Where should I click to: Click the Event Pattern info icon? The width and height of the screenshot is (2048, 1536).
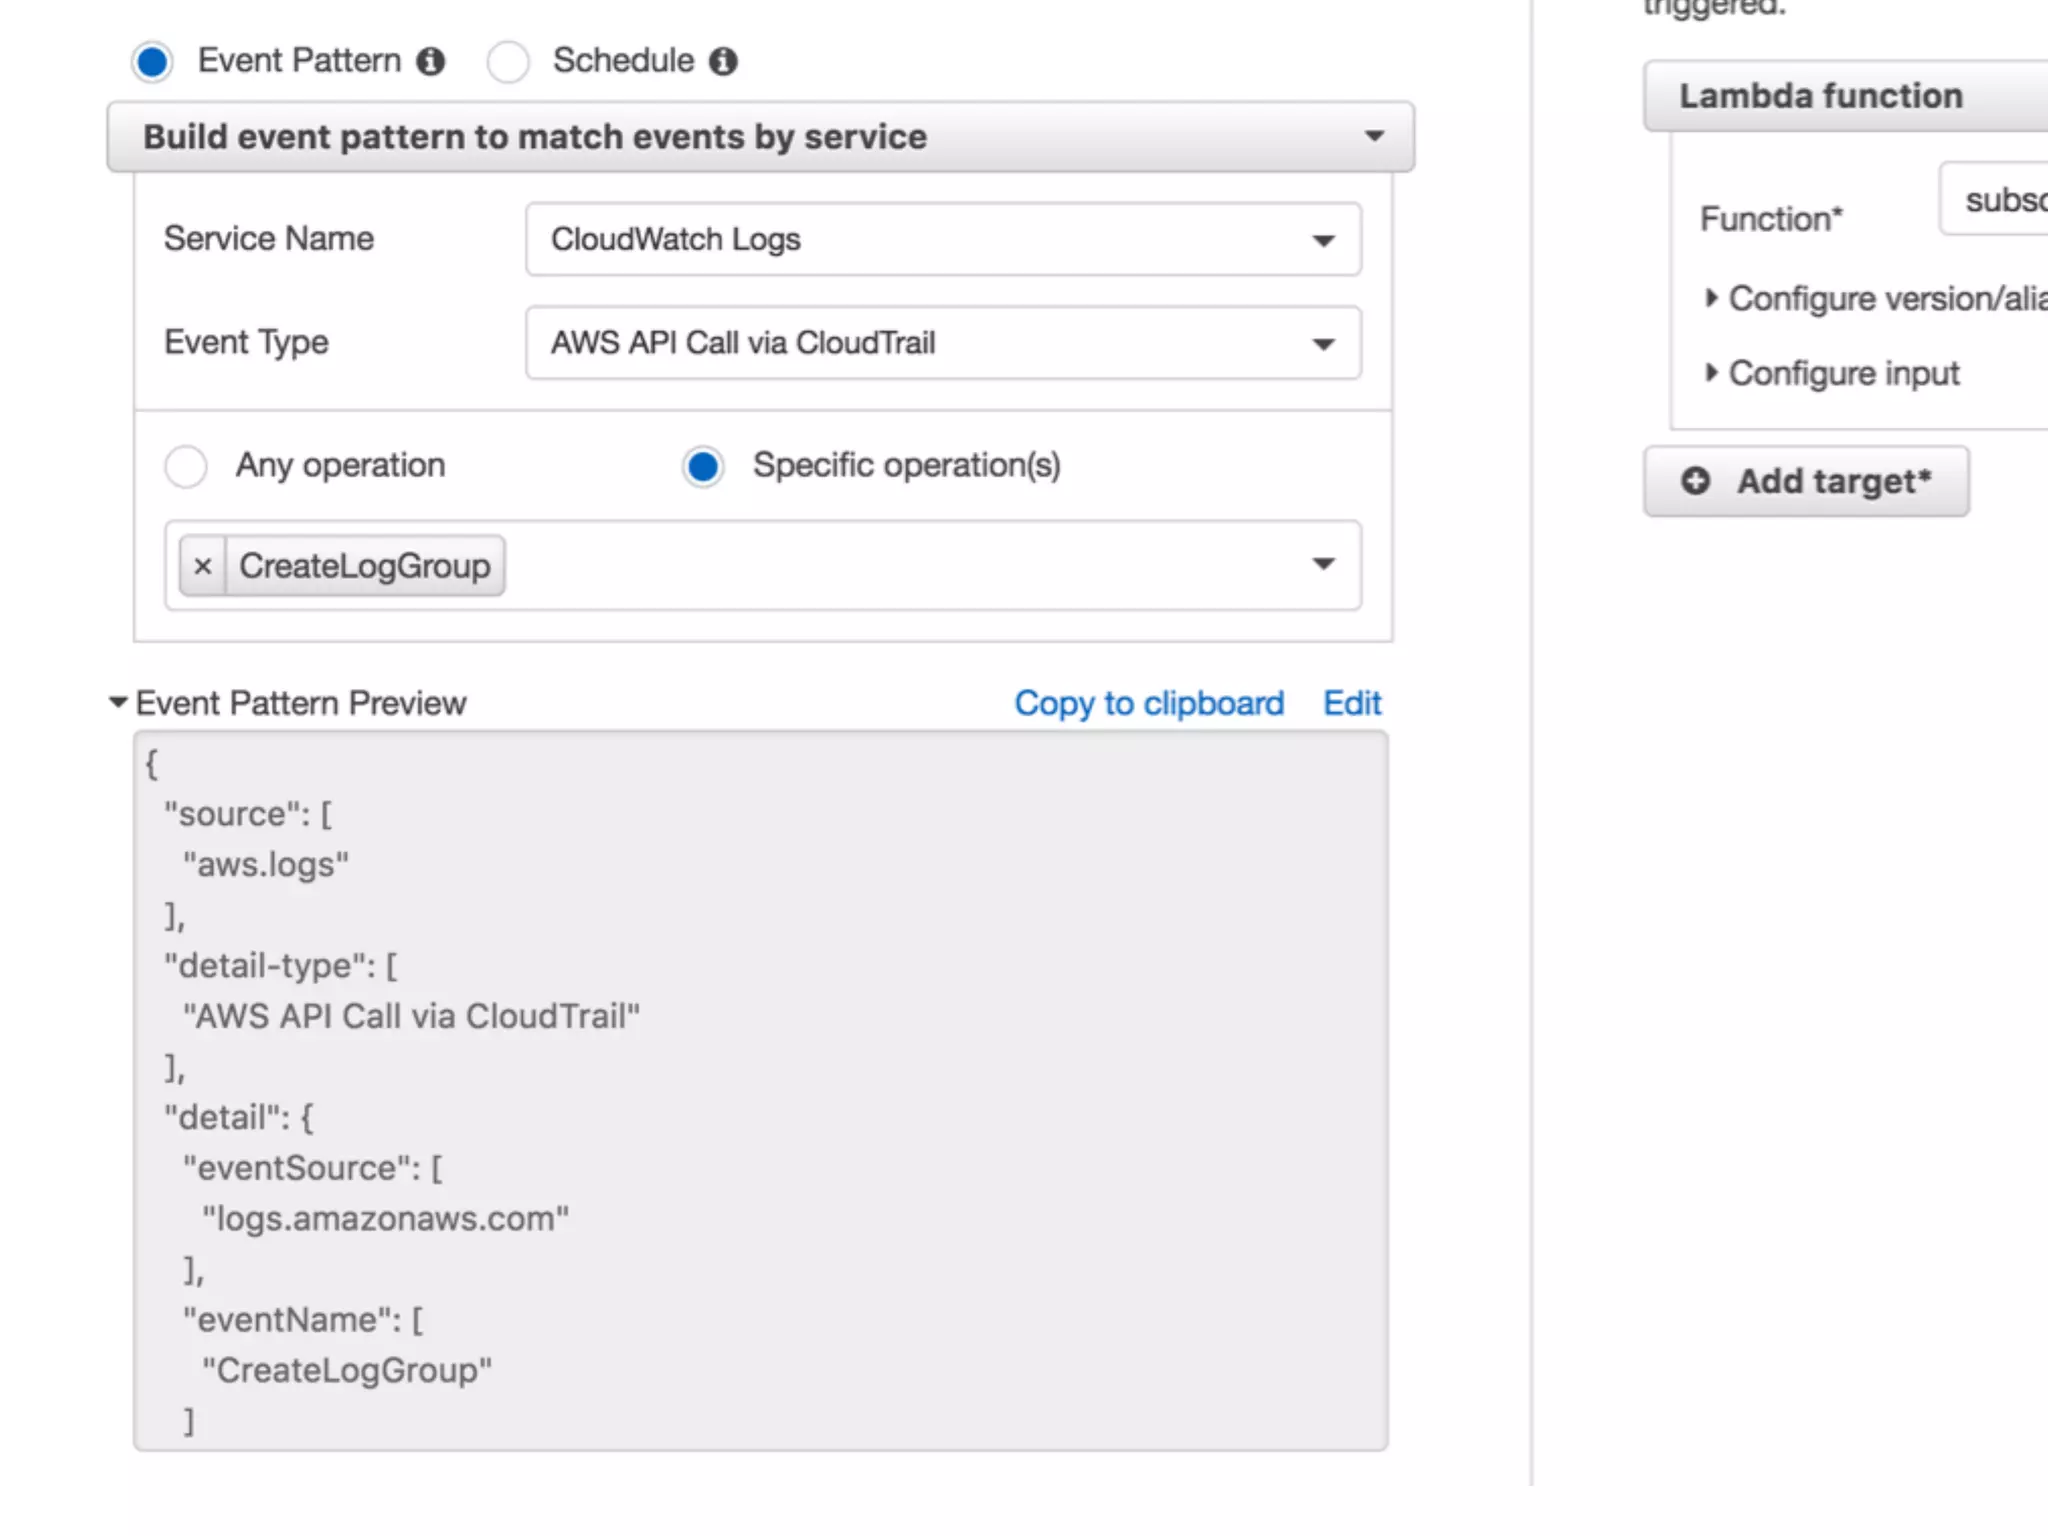pyautogui.click(x=431, y=62)
